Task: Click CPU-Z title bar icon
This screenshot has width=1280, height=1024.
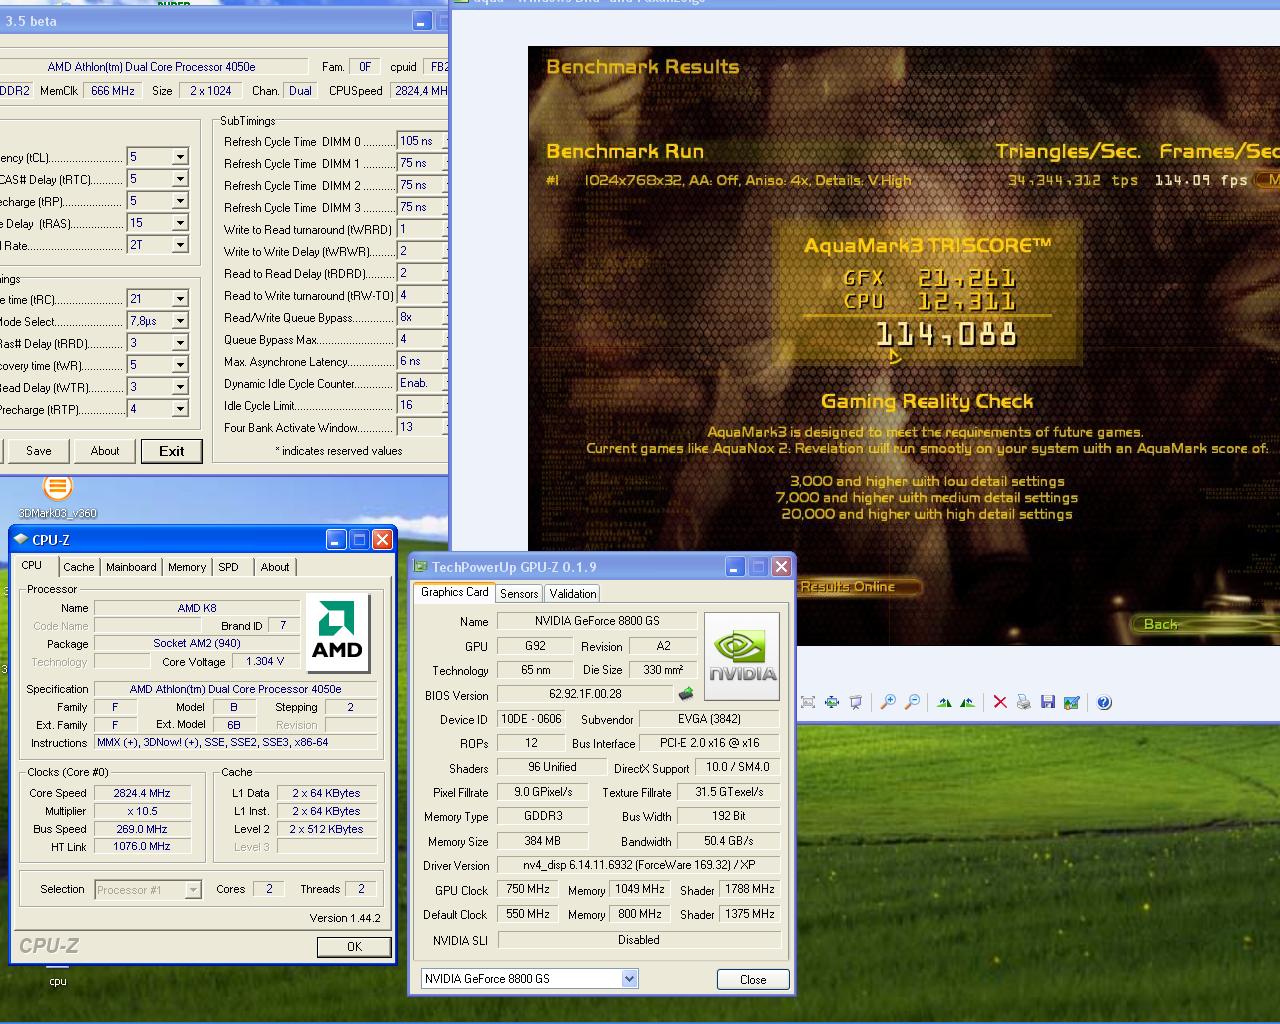Action: click(x=21, y=539)
